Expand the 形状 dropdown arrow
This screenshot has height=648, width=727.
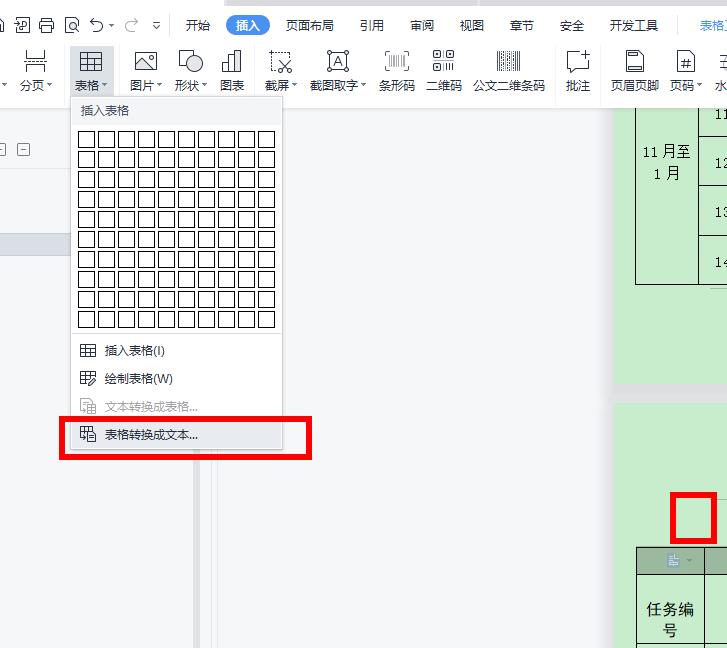tap(204, 85)
